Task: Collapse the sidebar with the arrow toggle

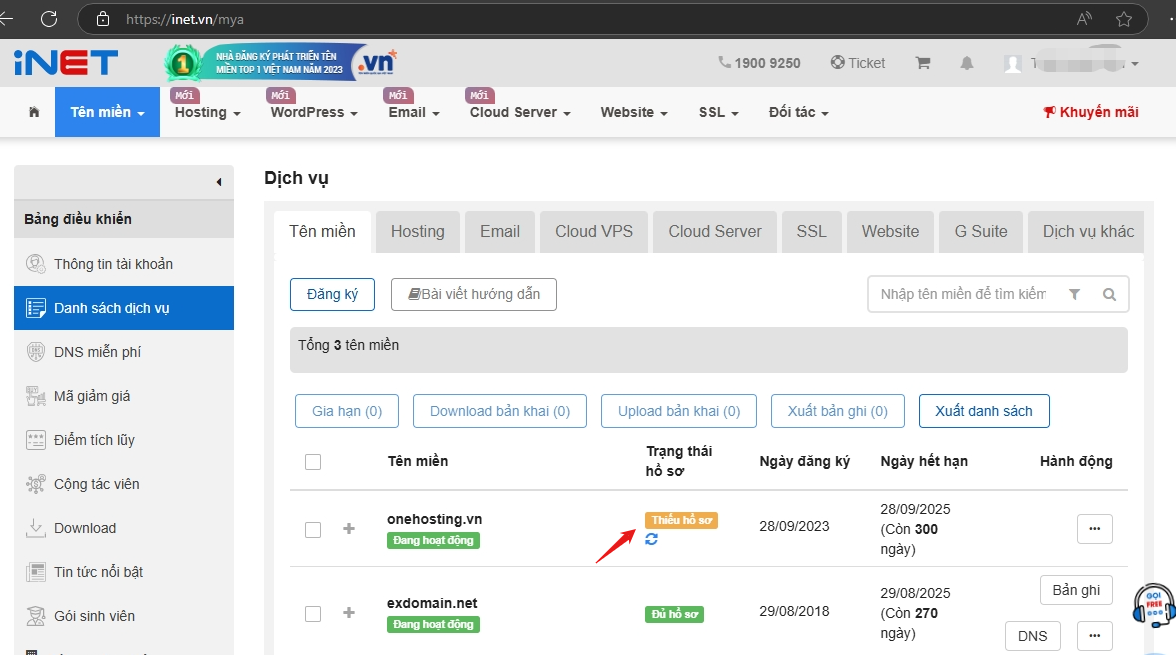Action: click(219, 182)
